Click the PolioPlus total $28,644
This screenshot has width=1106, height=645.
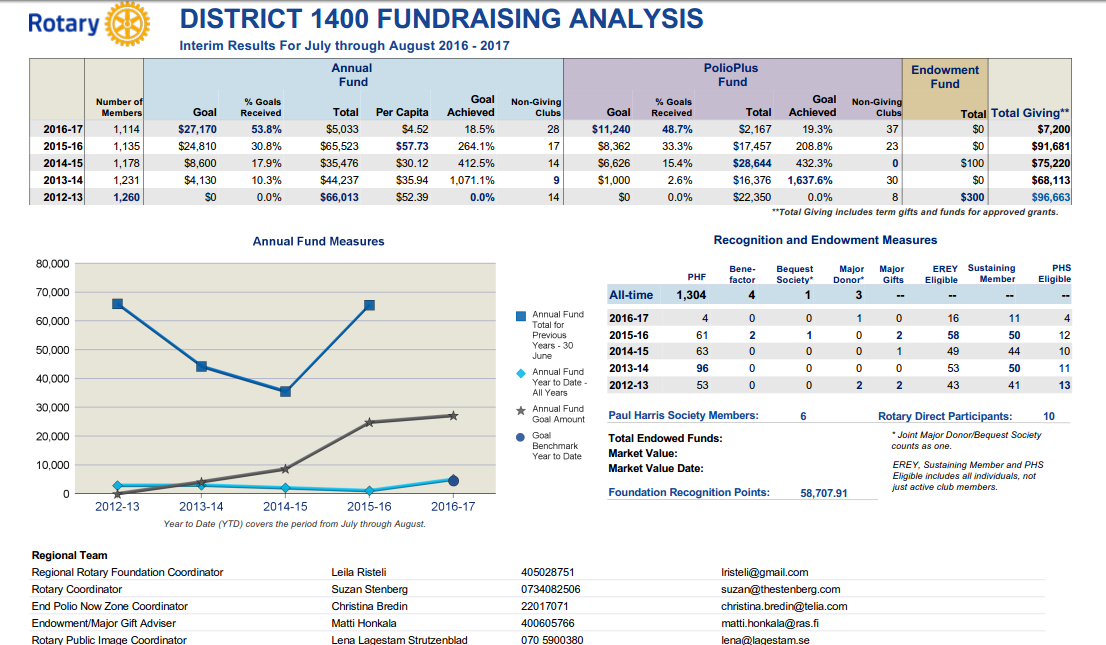click(752, 164)
